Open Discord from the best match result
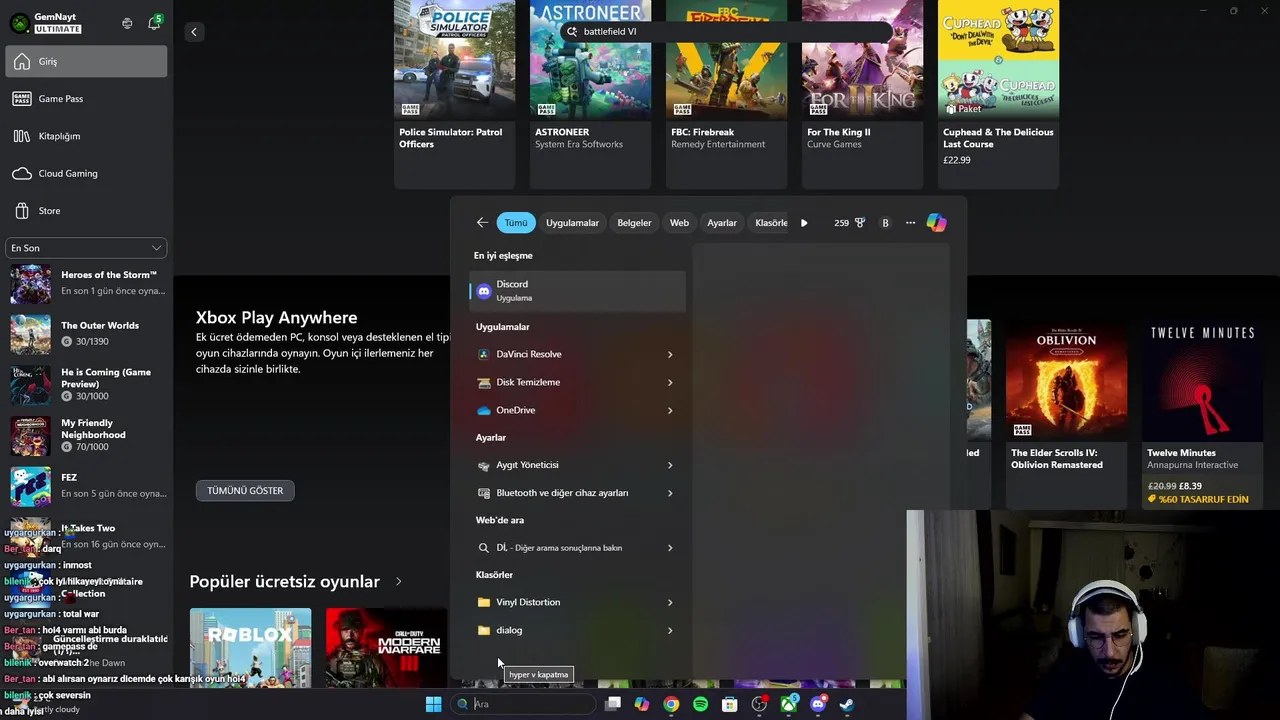 point(578,290)
